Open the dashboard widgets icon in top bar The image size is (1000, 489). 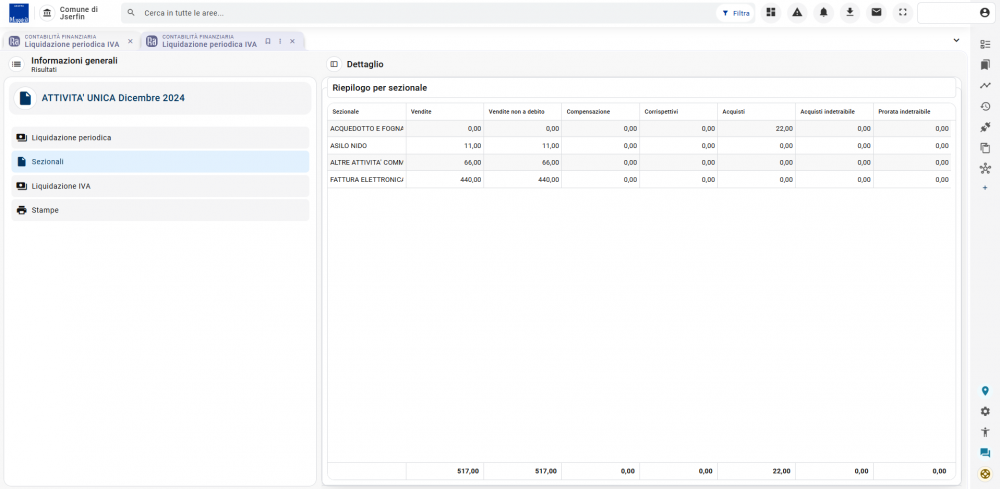[770, 13]
